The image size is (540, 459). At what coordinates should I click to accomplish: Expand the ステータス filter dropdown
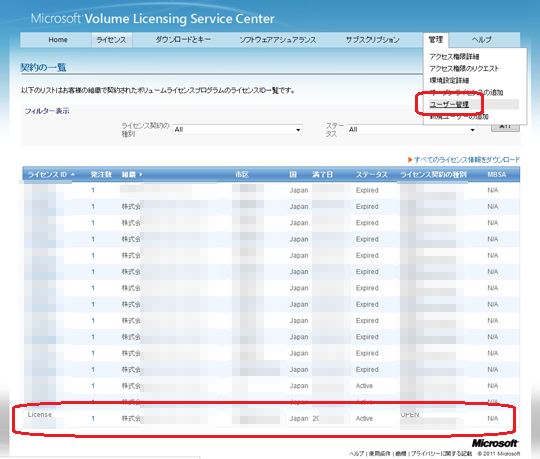point(412,129)
